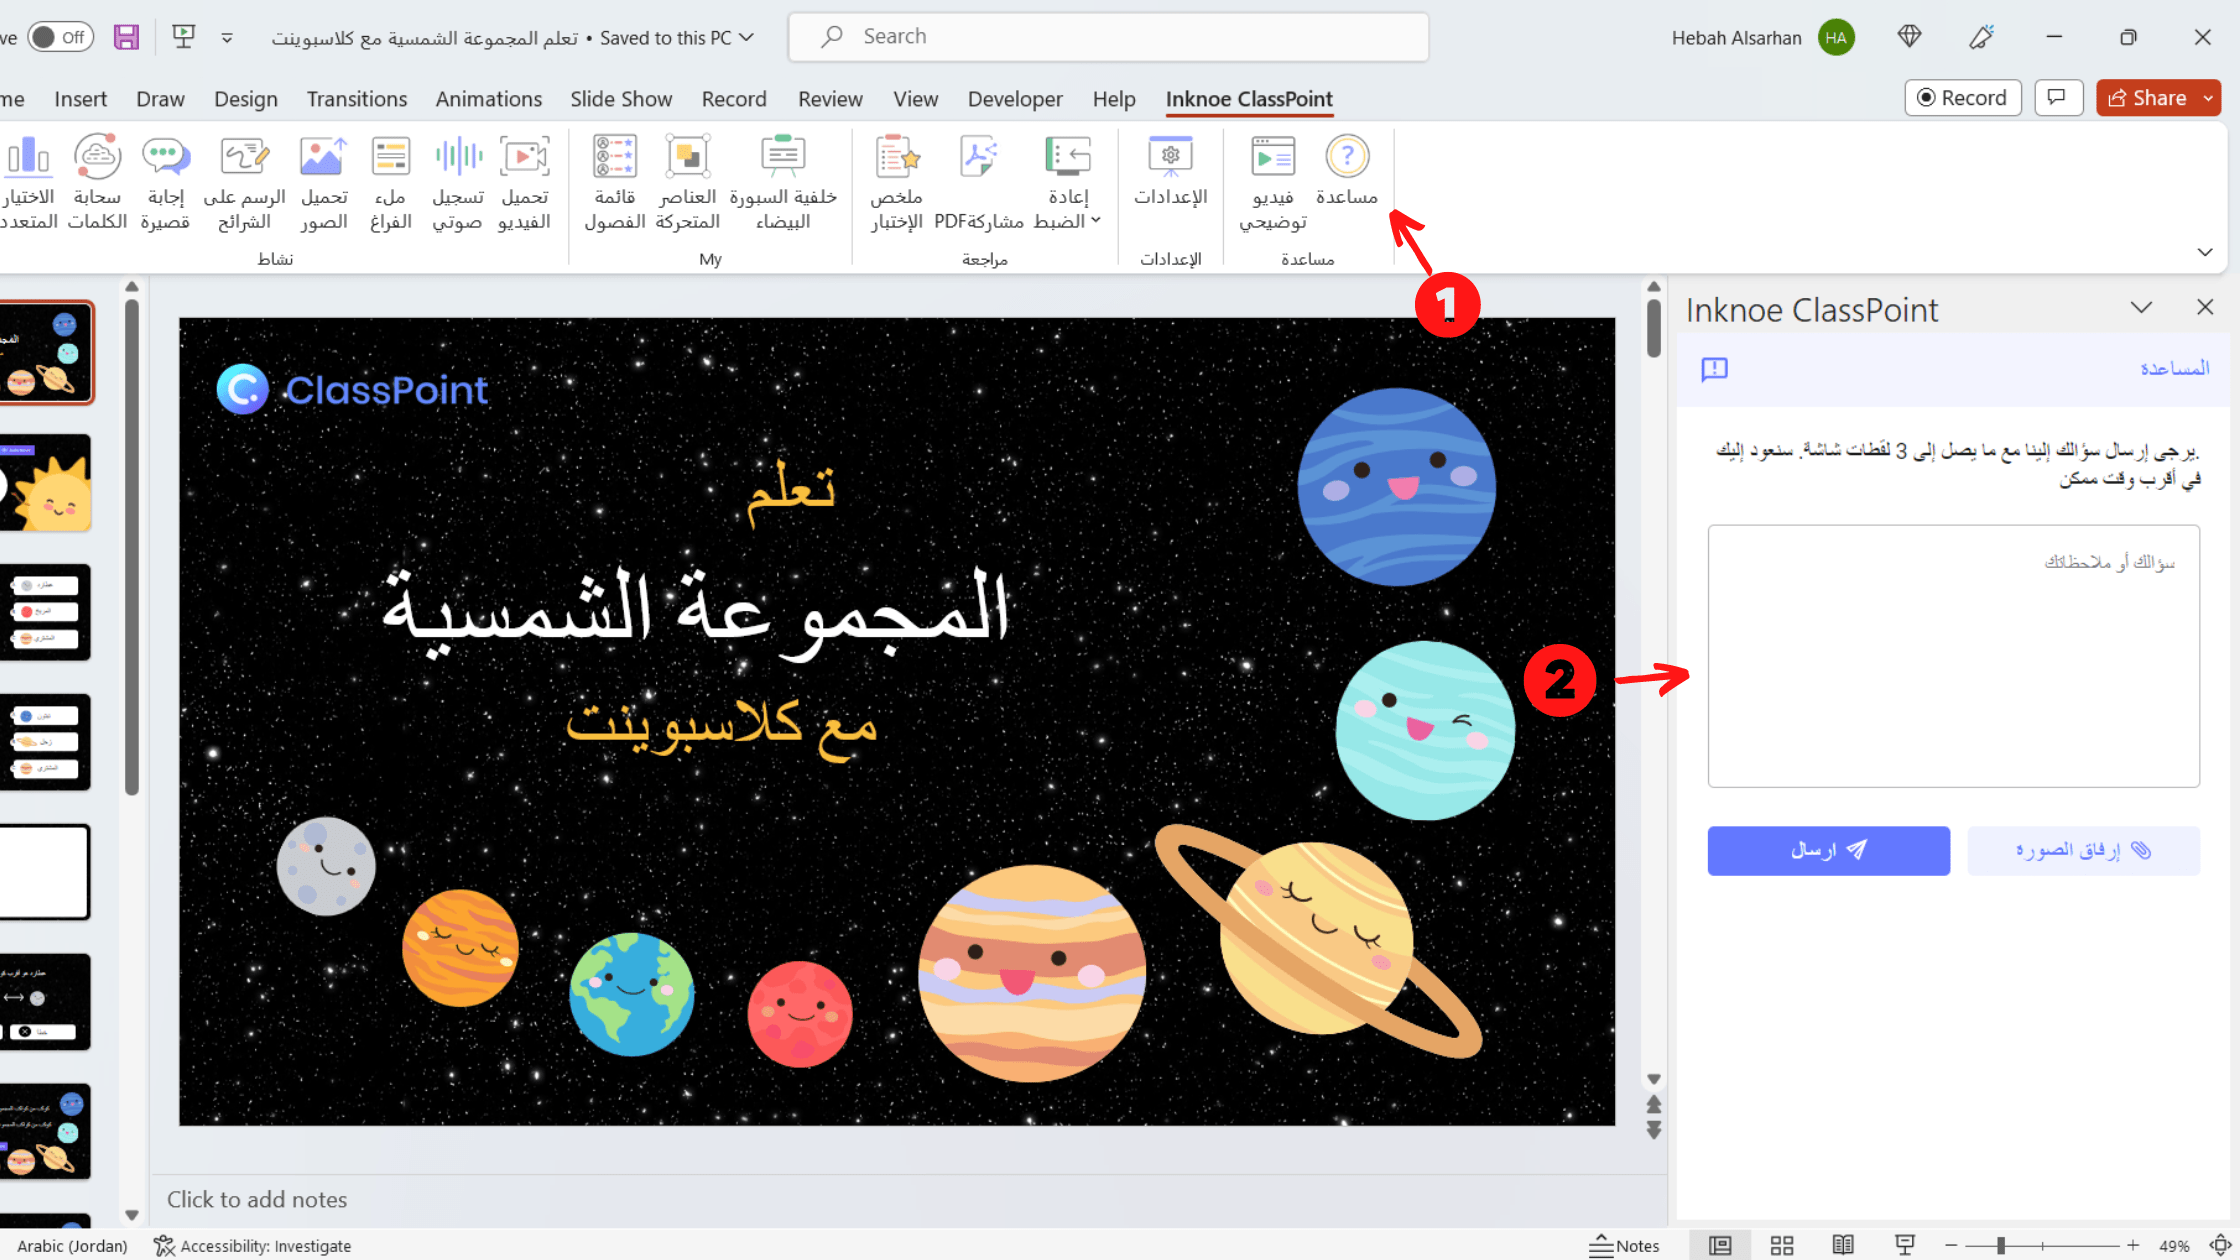Open the Draw tab
The width and height of the screenshot is (2240, 1260).
coord(160,99)
